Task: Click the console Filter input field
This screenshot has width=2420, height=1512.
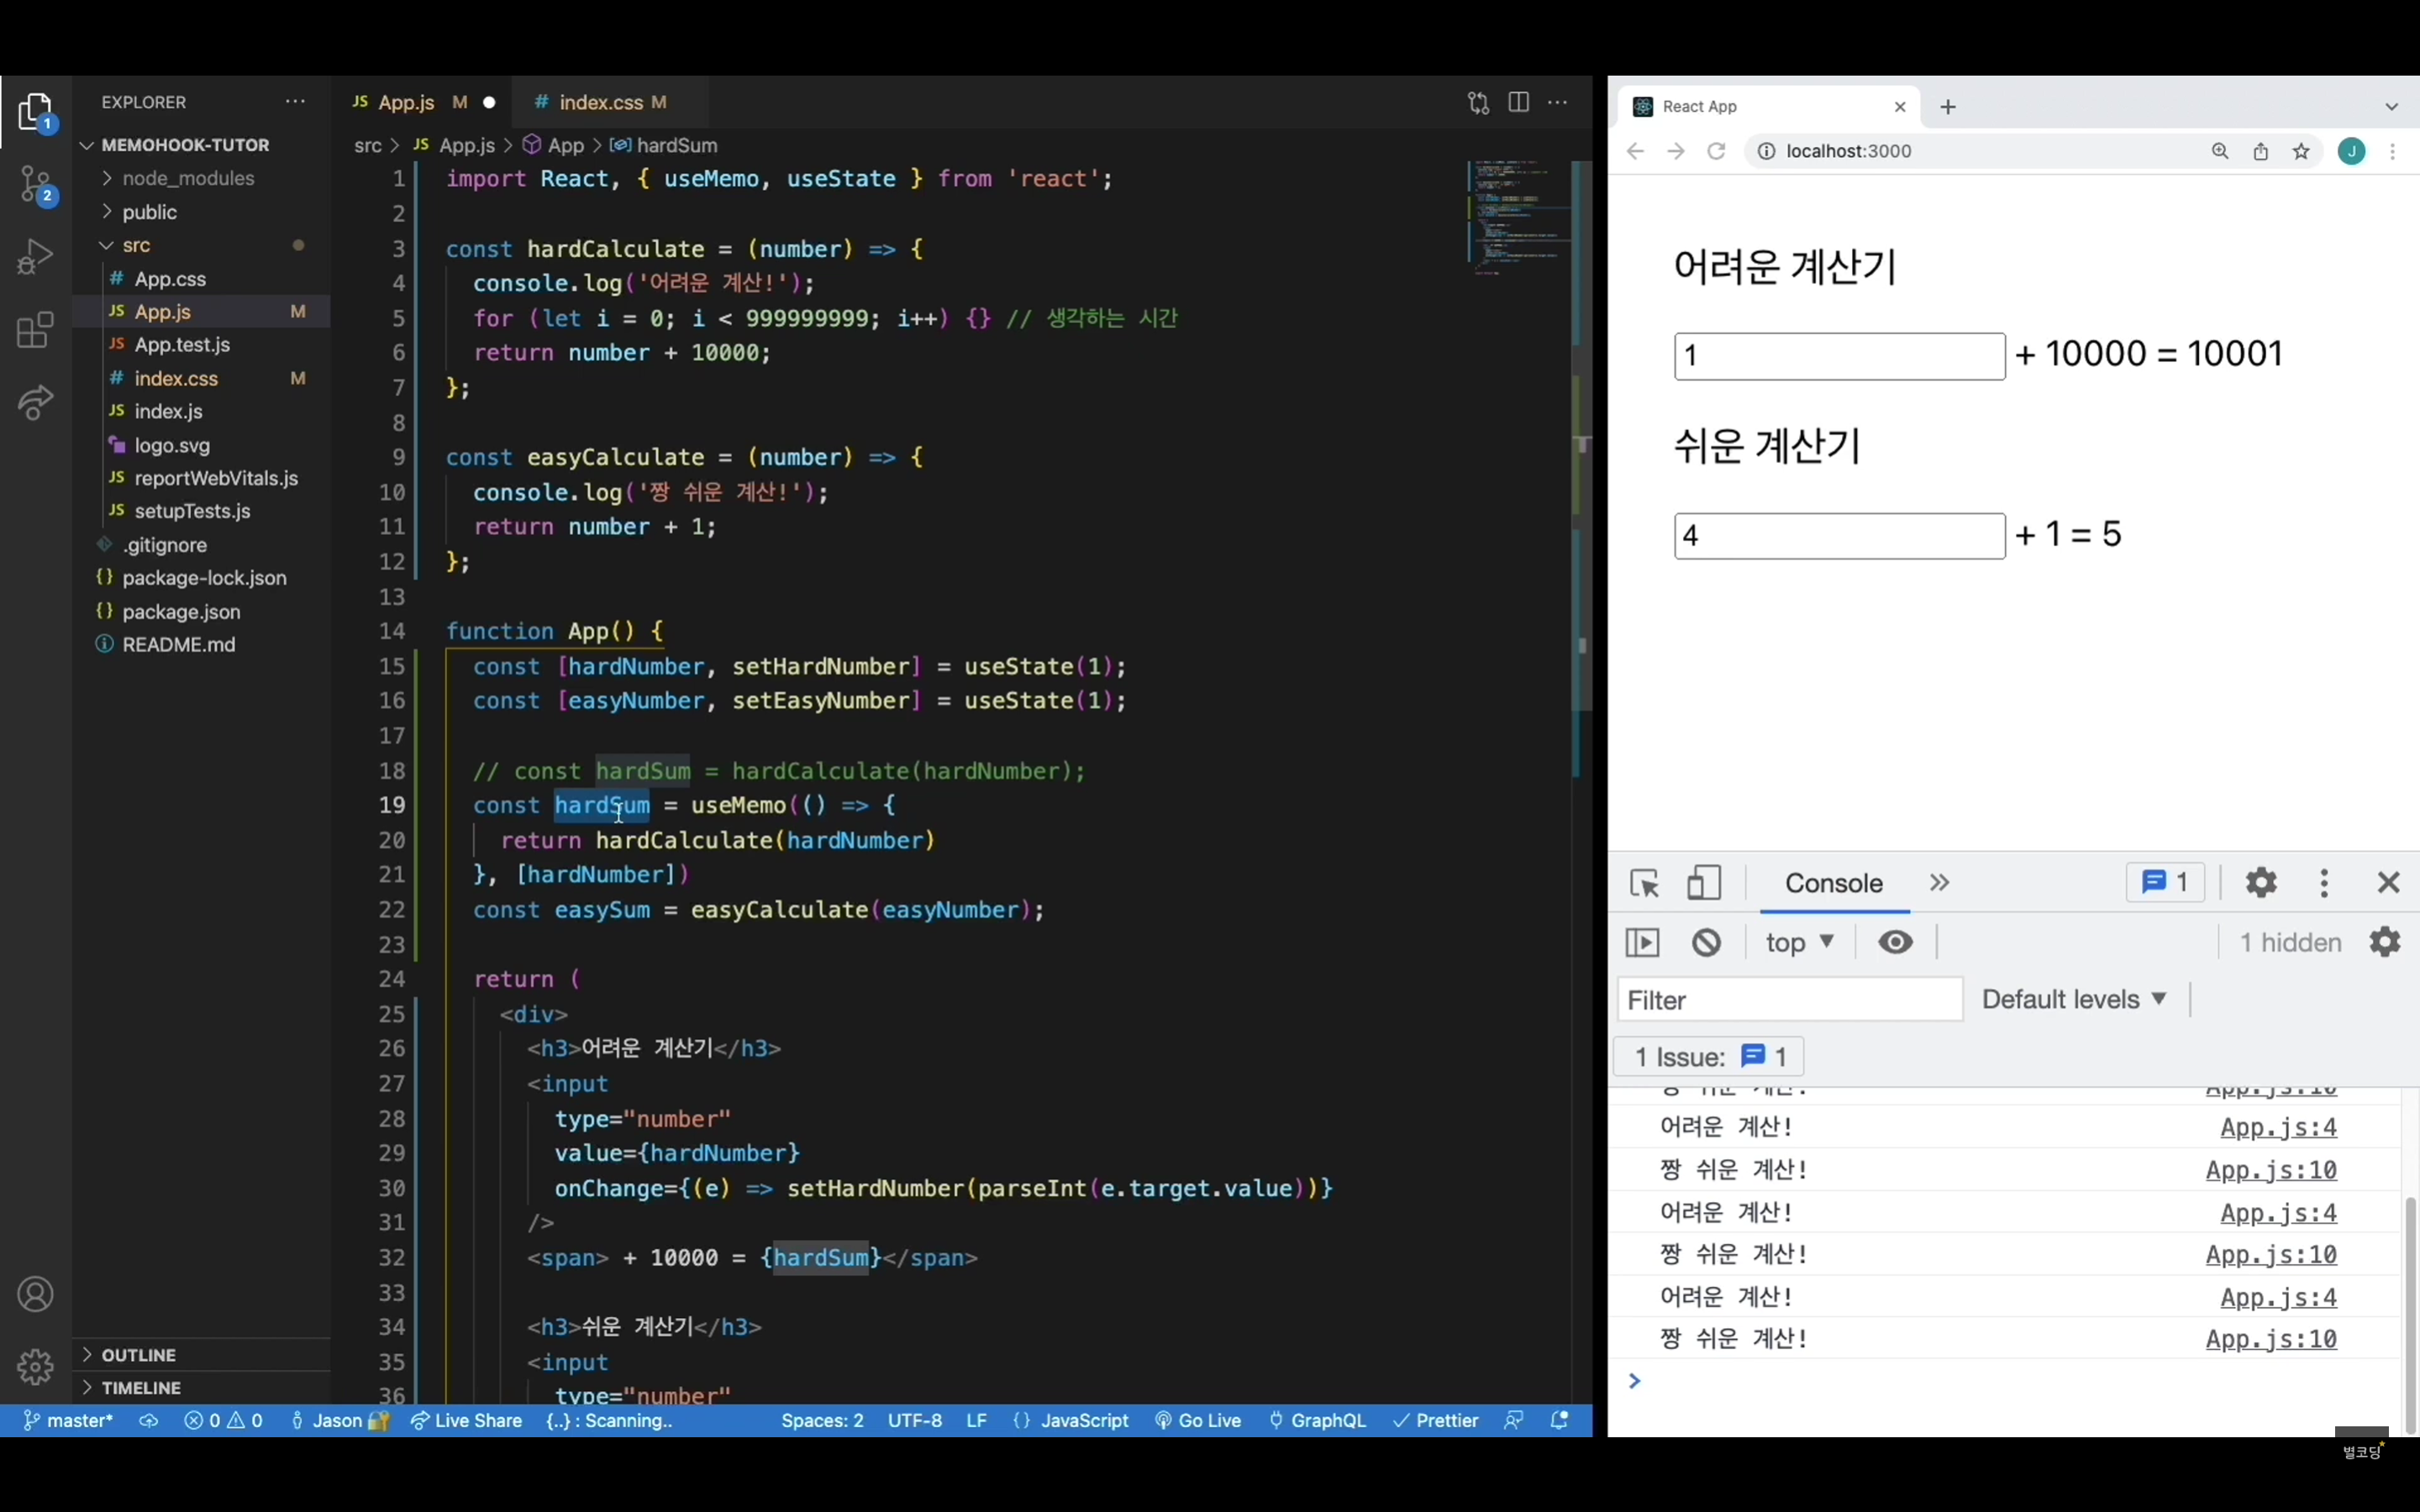Action: 1789,1000
